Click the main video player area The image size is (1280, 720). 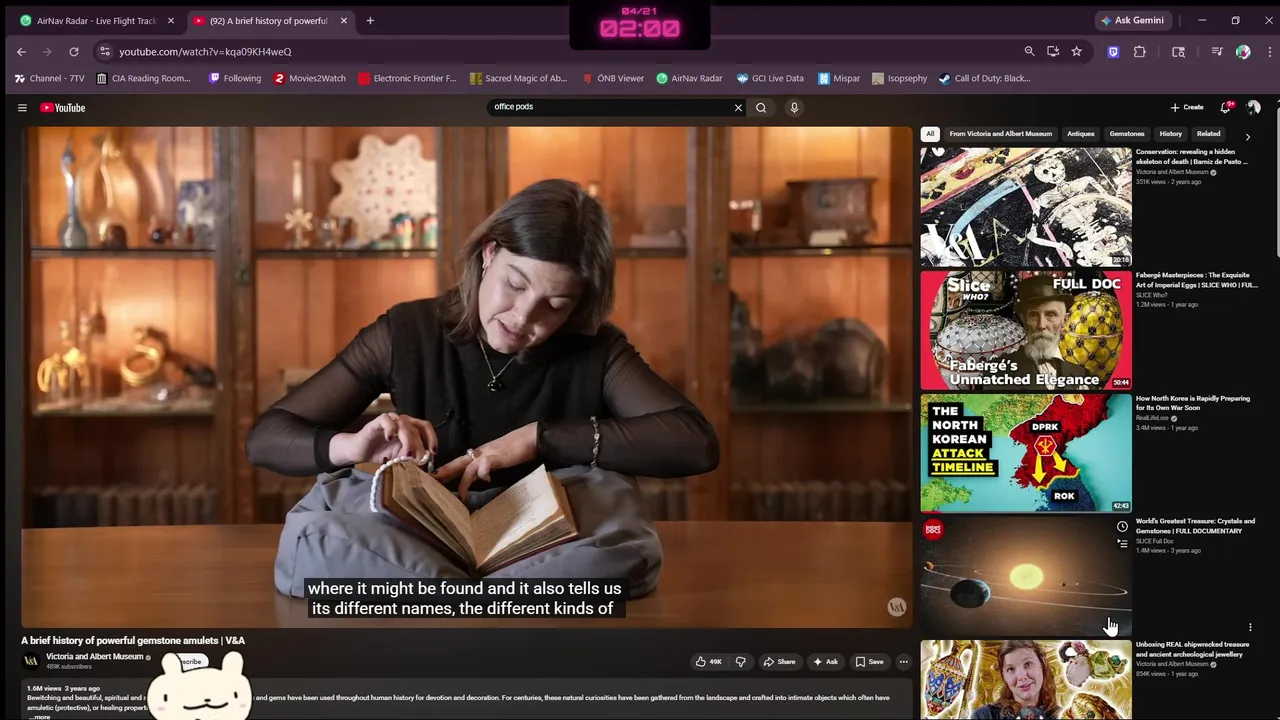tap(465, 377)
